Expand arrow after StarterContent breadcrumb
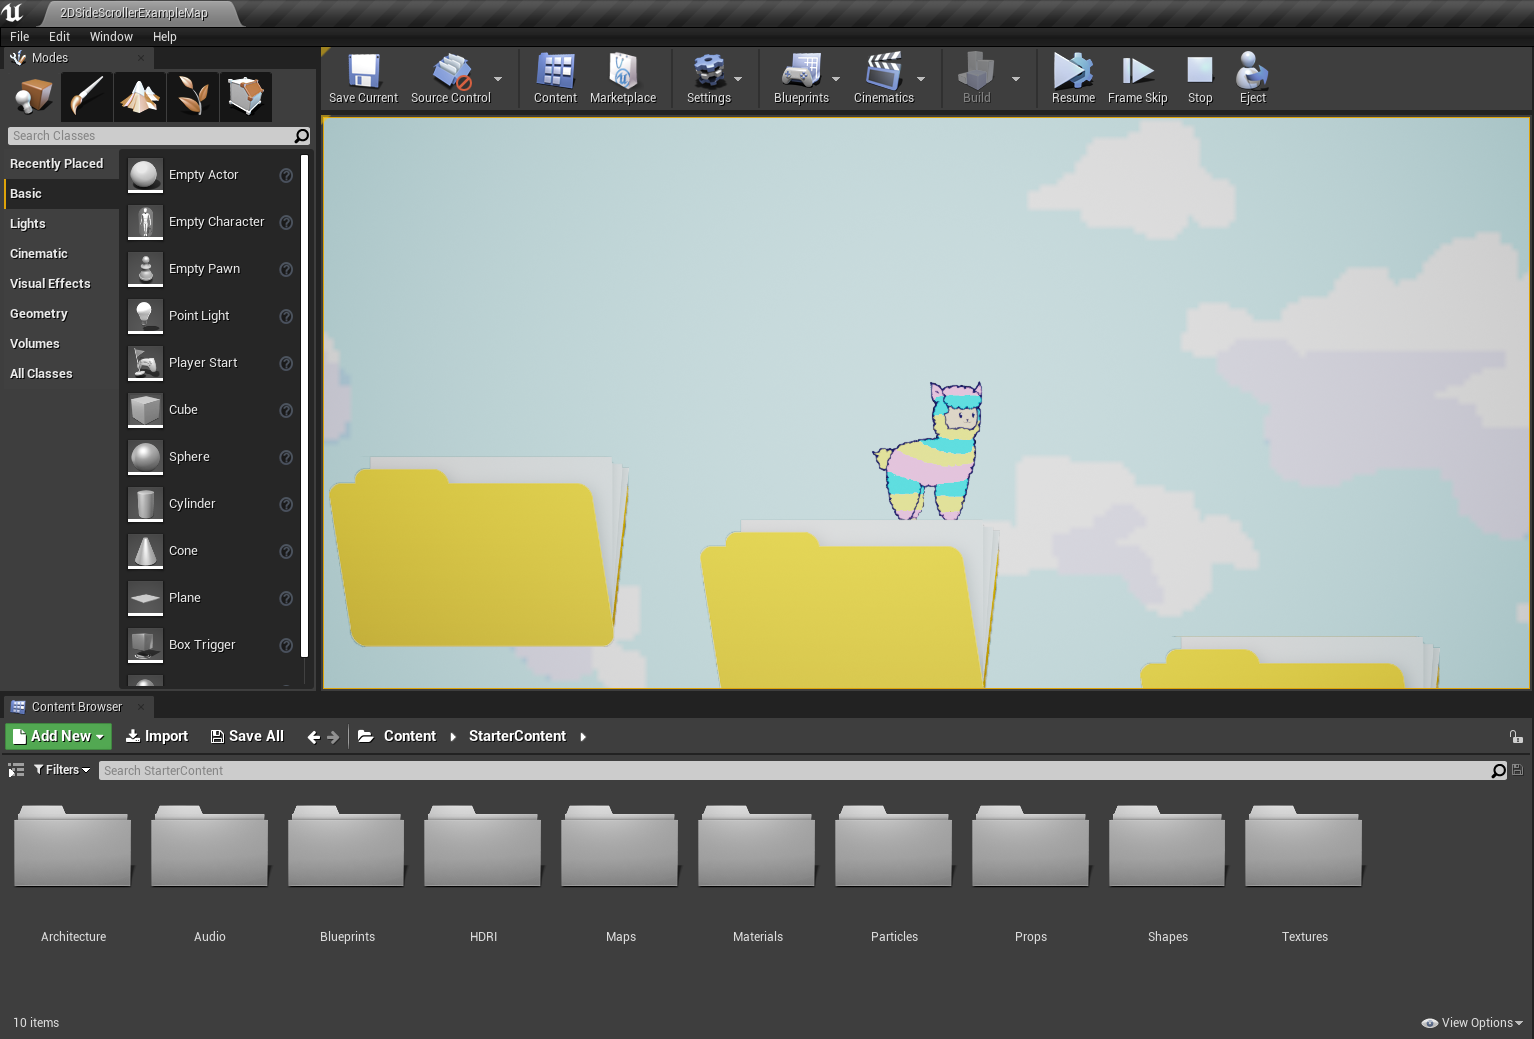 tap(583, 737)
